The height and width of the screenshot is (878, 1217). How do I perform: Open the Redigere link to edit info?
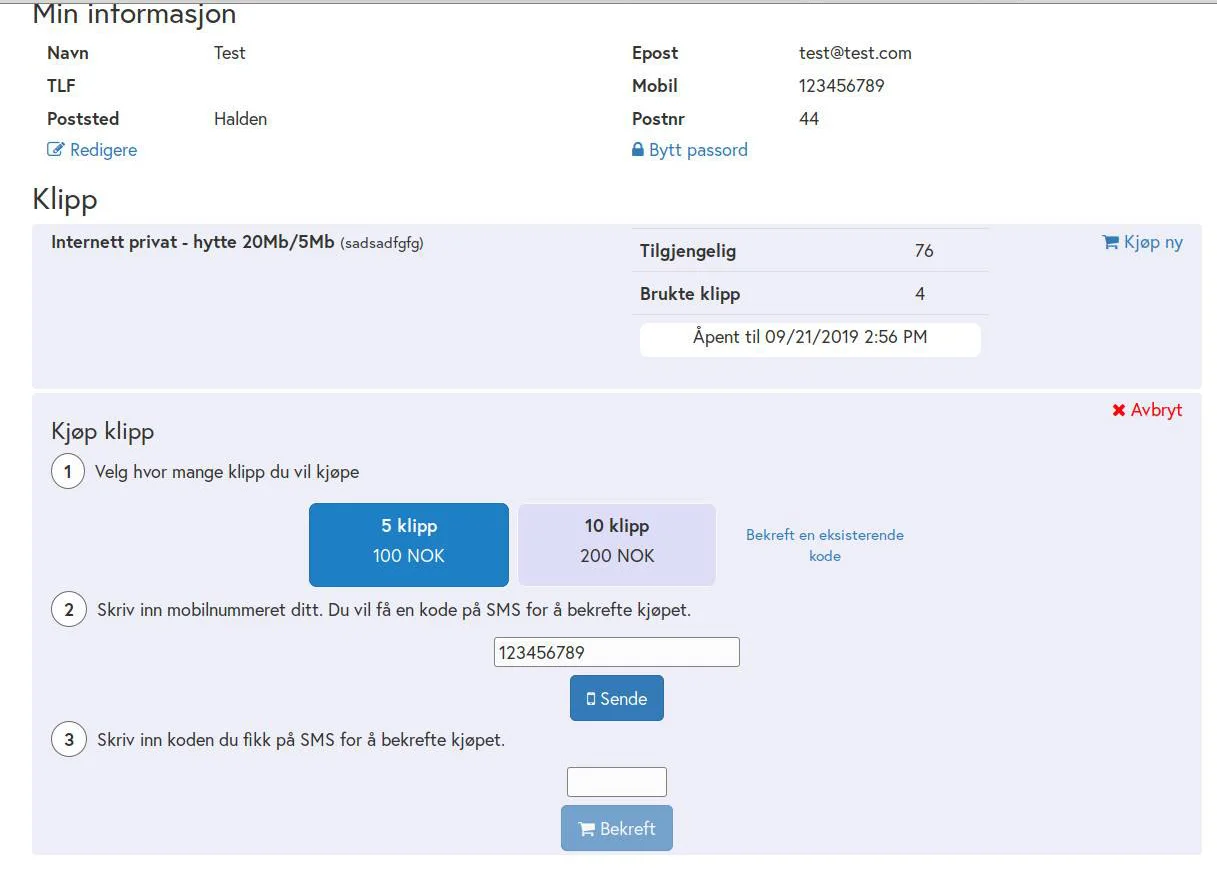[x=92, y=150]
